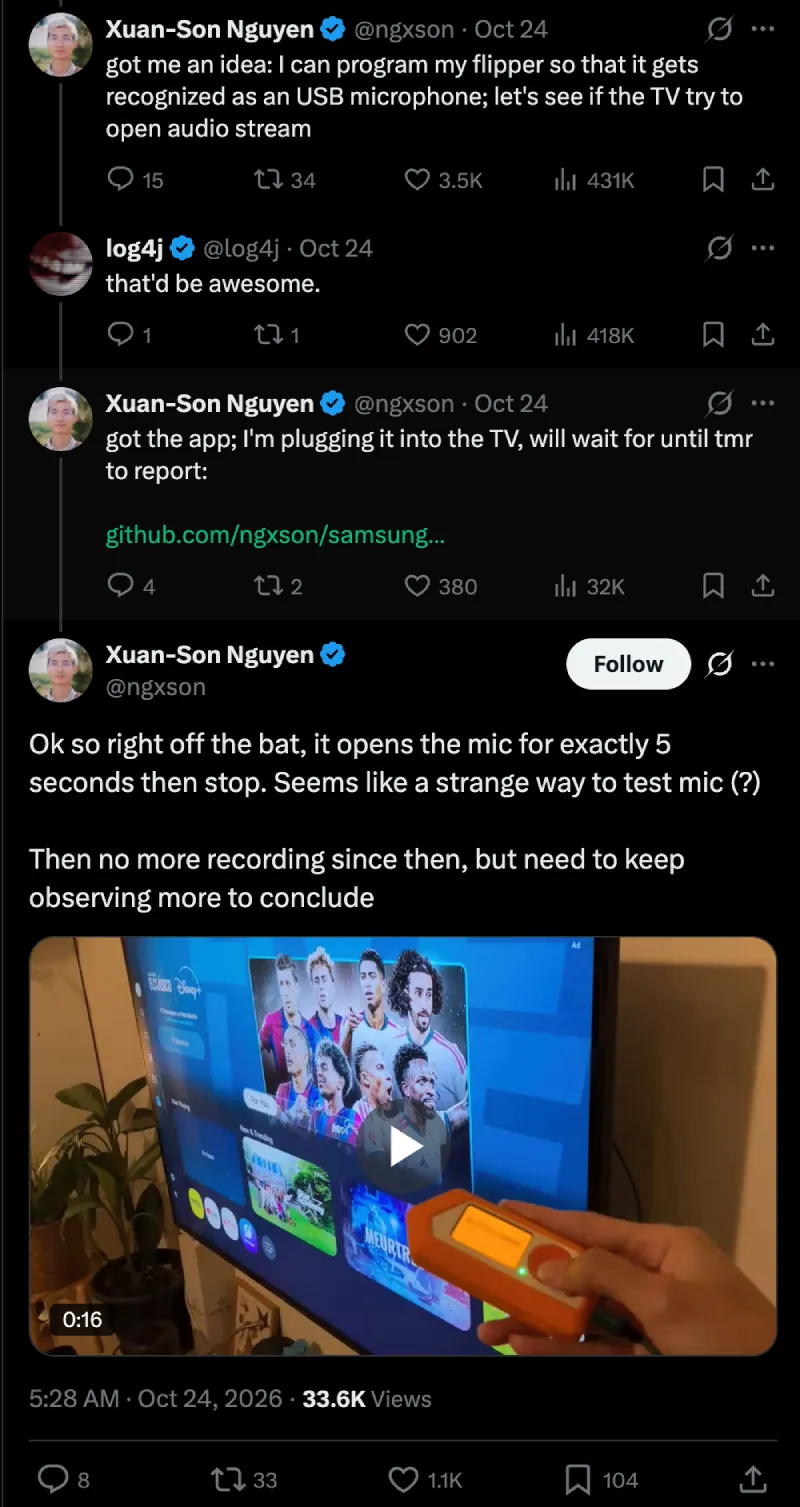This screenshot has width=800, height=1507.
Task: Repost the tweet with 34 reposts
Action: click(285, 180)
